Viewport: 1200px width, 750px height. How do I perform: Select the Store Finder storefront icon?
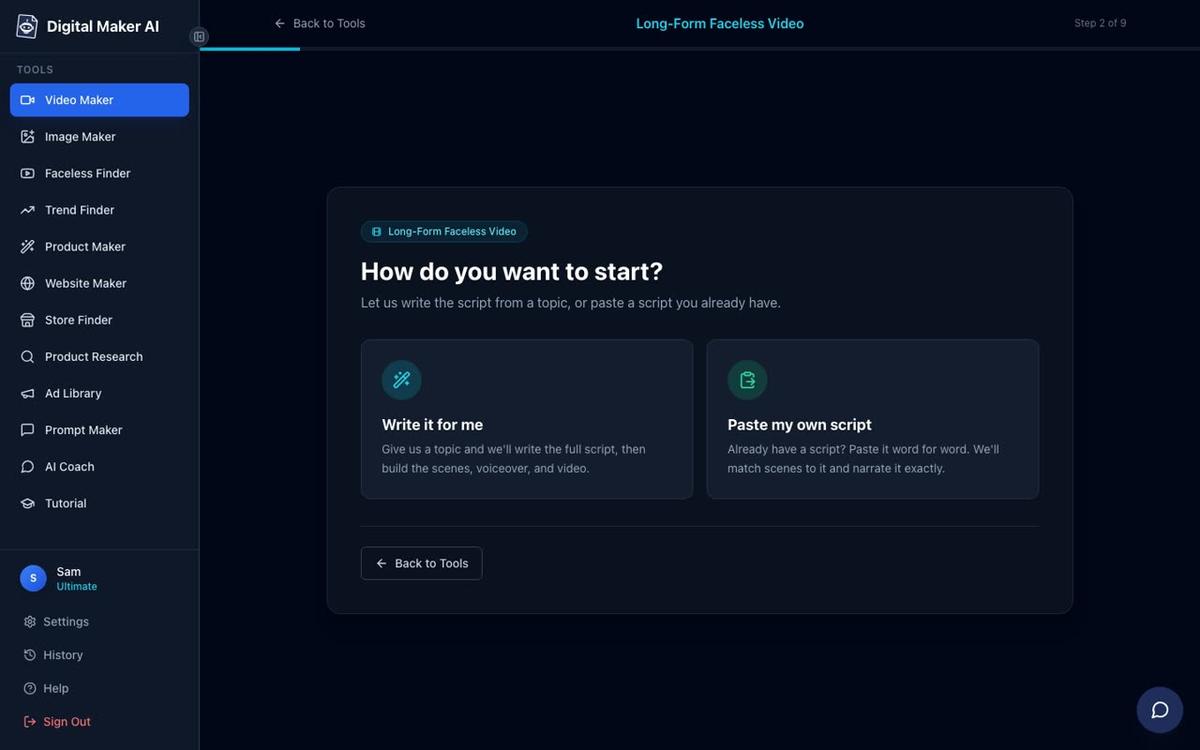click(x=27, y=320)
